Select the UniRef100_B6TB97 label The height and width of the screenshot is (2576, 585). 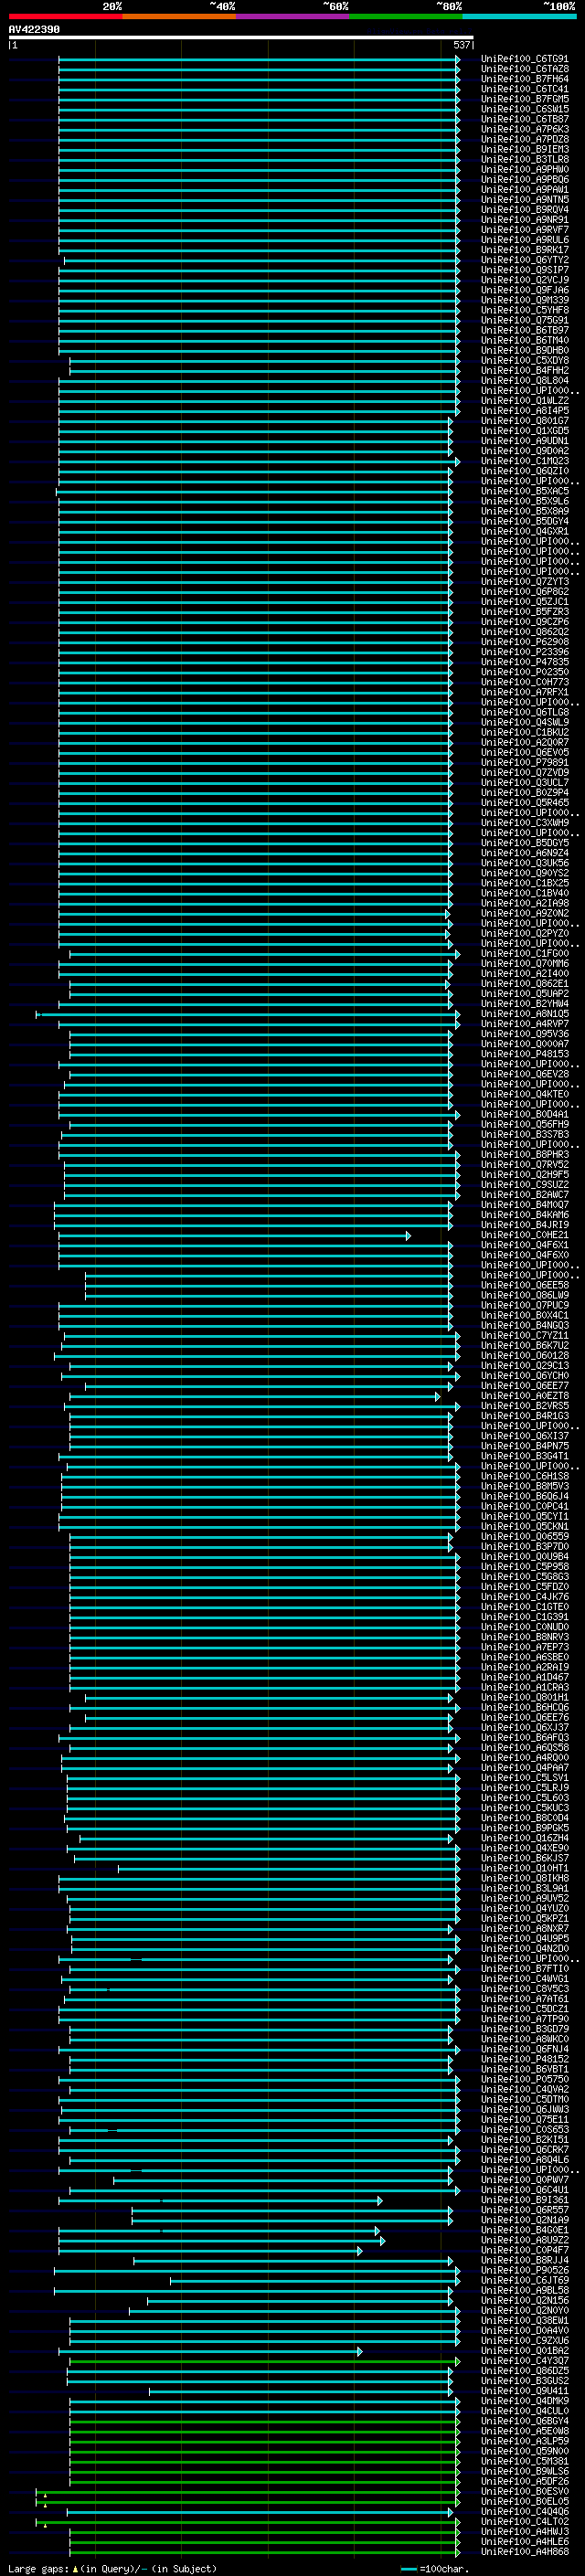pos(525,330)
